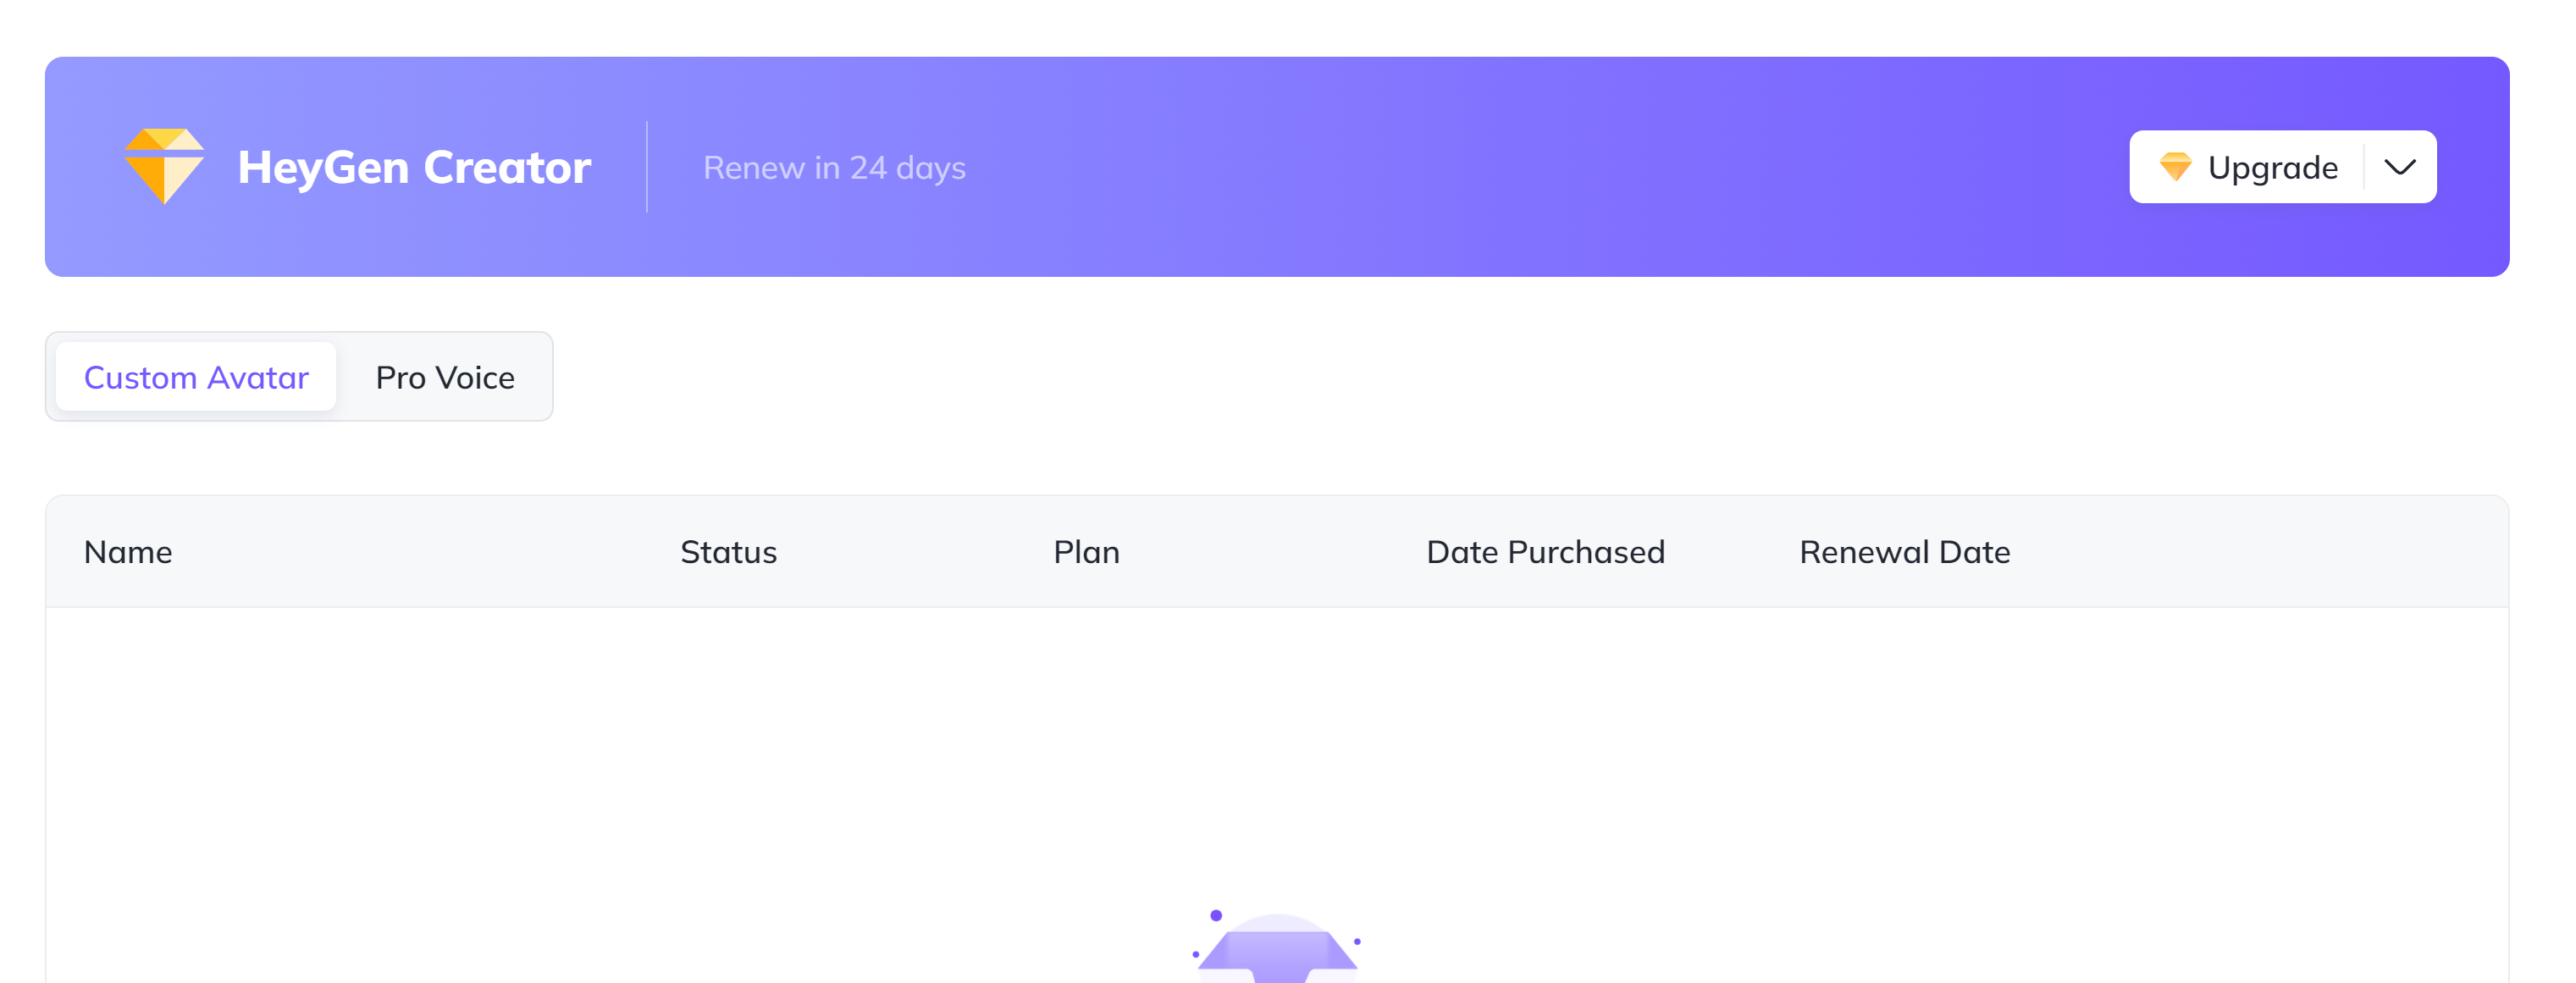
Task: Click the Plan column header
Action: 1086,552
